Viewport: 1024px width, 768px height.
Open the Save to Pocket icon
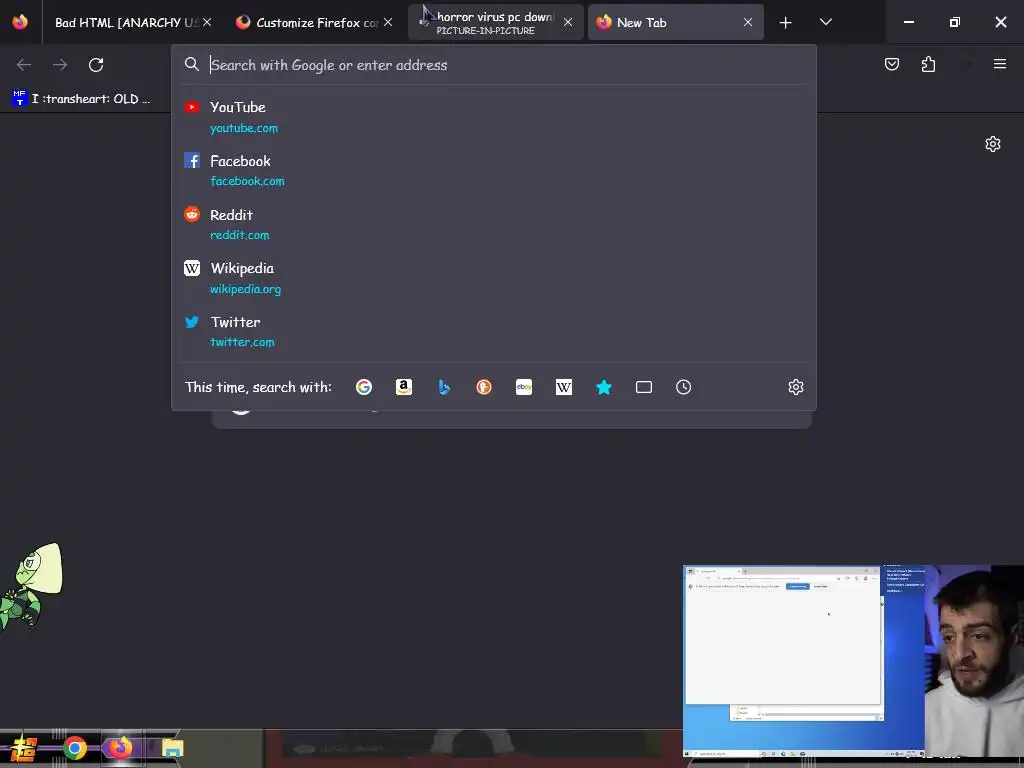coord(891,64)
